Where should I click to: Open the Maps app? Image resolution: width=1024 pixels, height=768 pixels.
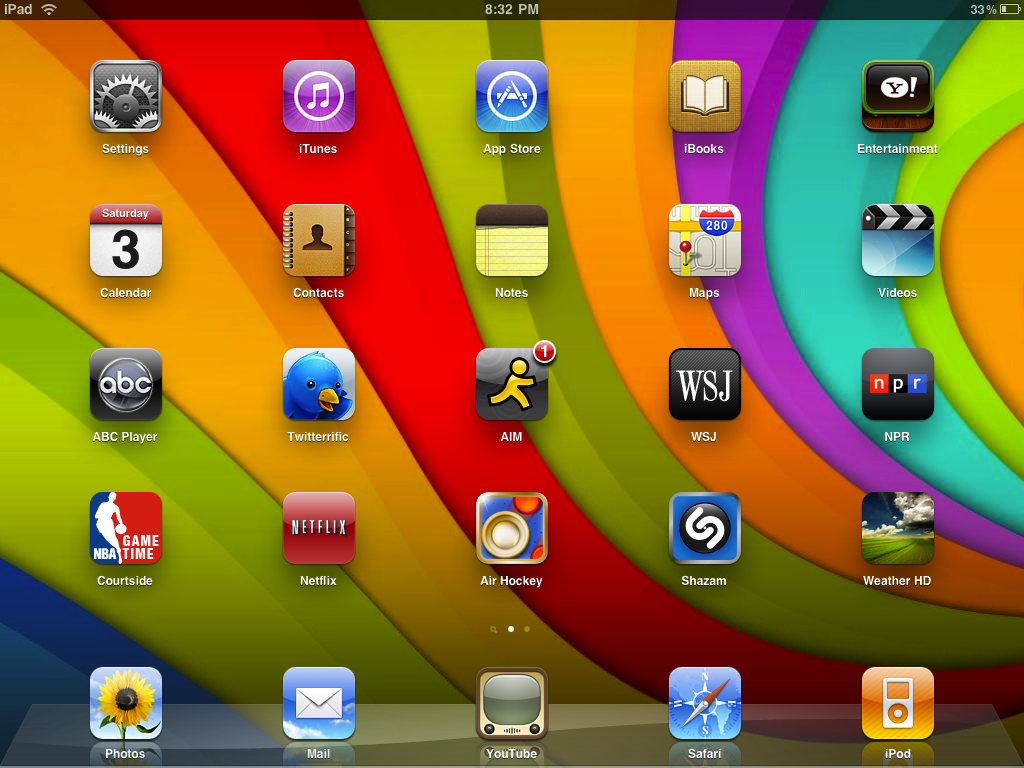click(x=705, y=240)
